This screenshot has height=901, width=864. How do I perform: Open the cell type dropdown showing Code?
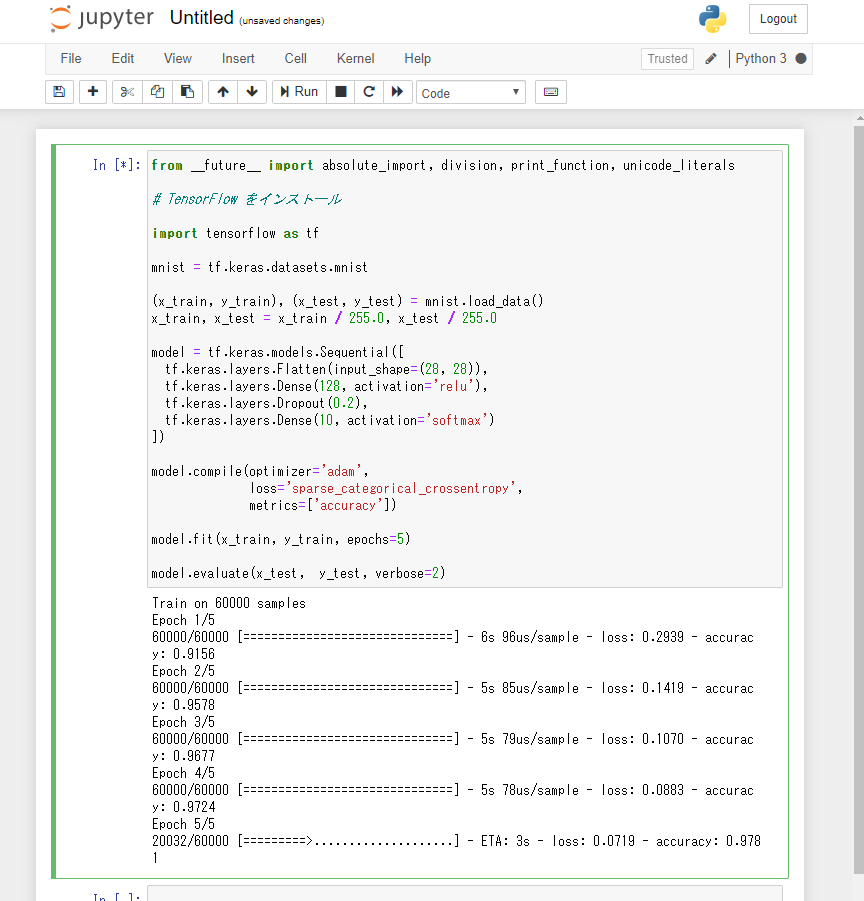[x=470, y=91]
